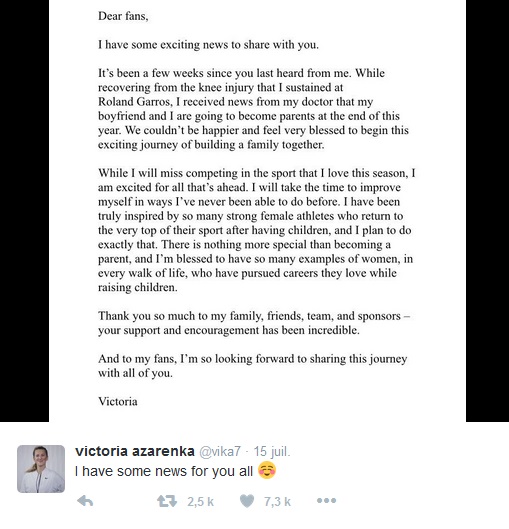The image size is (509, 529).
Task: Click the blushing smiley emoji in the tweet
Action: (x=267, y=470)
